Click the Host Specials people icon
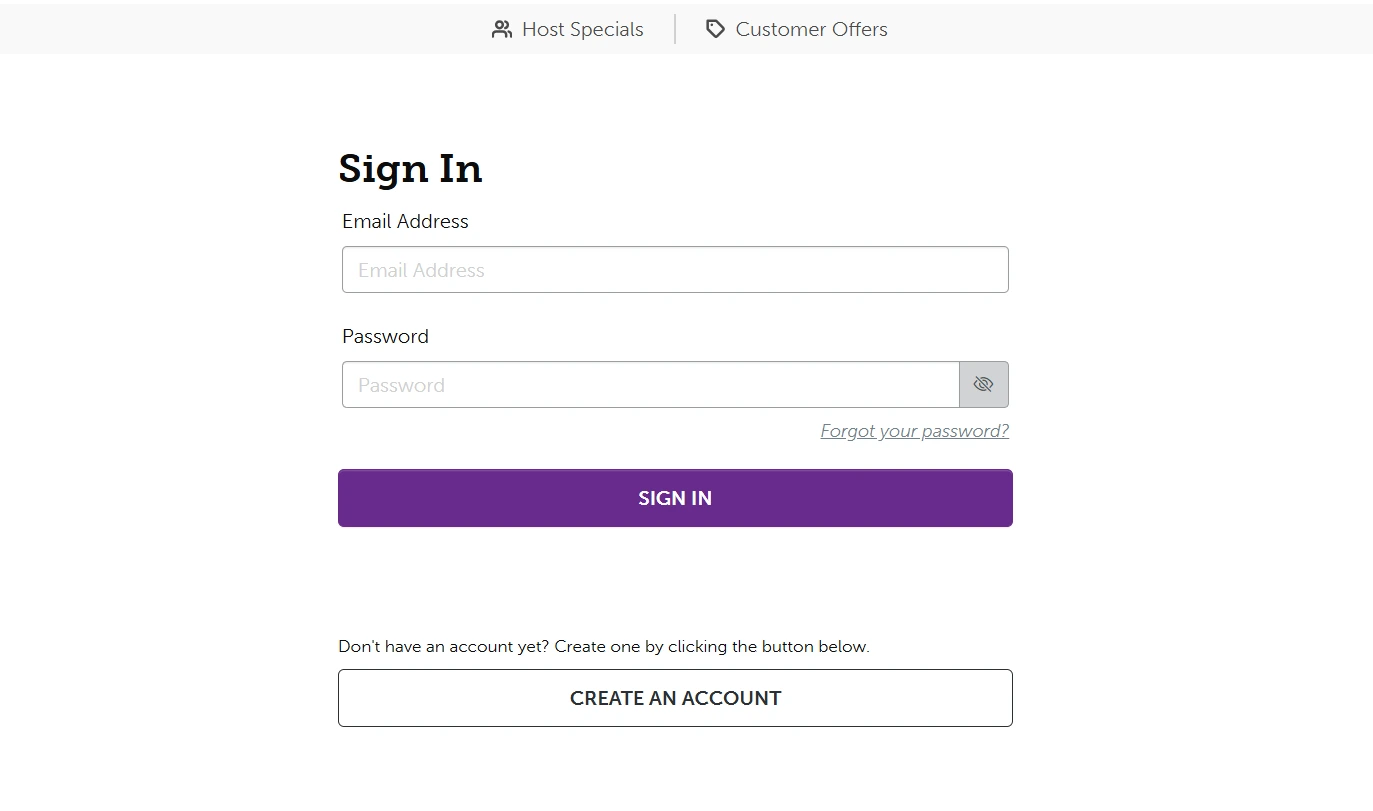This screenshot has height=811, width=1373. pos(502,30)
